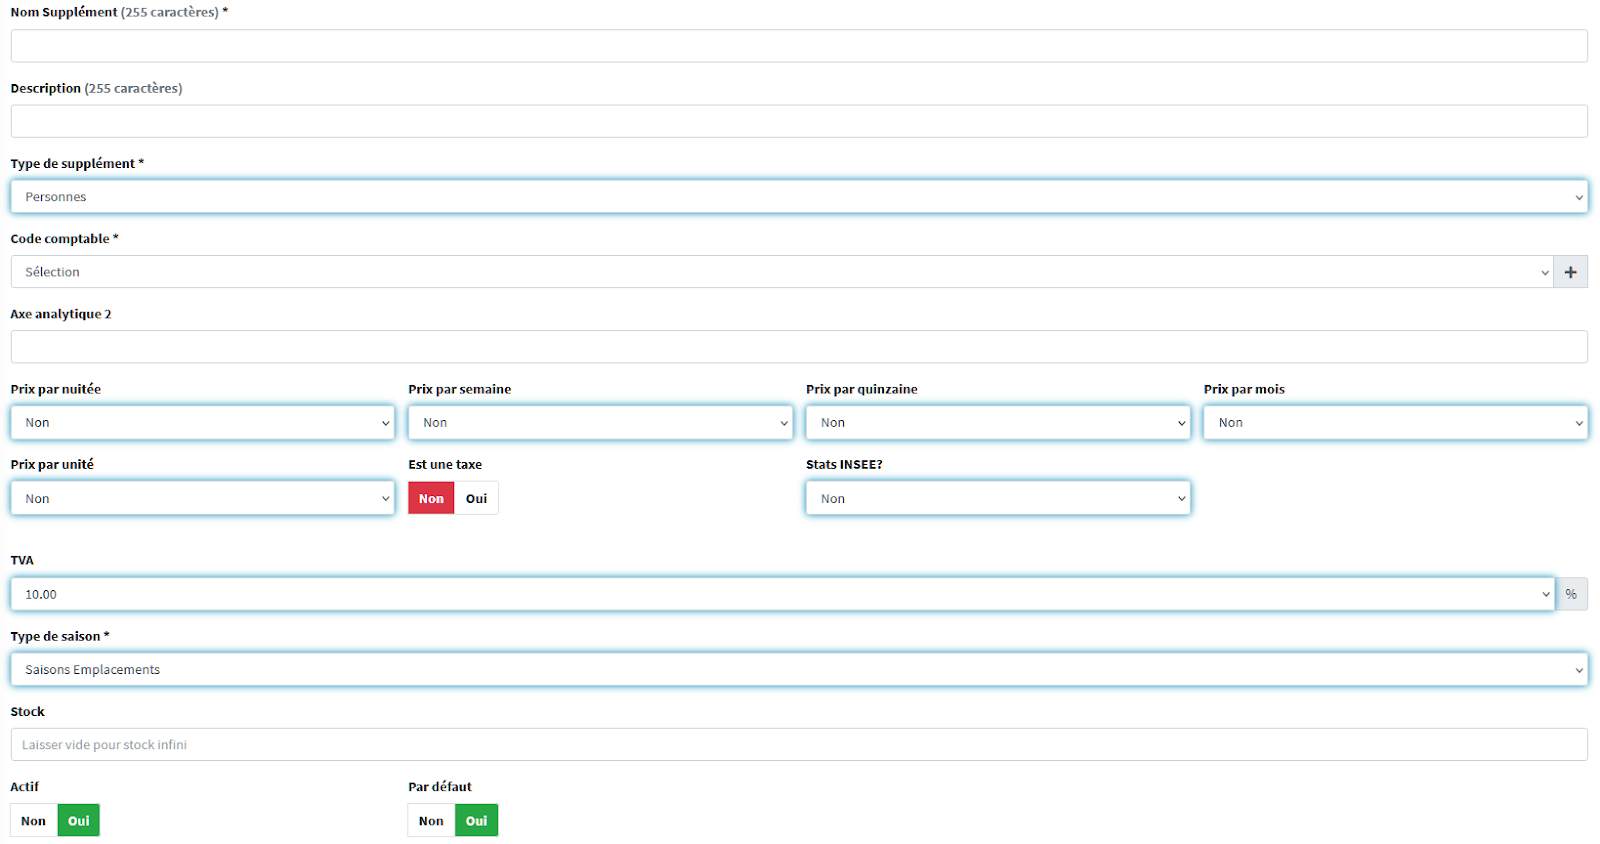Open the Prix par semaine dropdown
The height and width of the screenshot is (844, 1600).
tap(600, 423)
